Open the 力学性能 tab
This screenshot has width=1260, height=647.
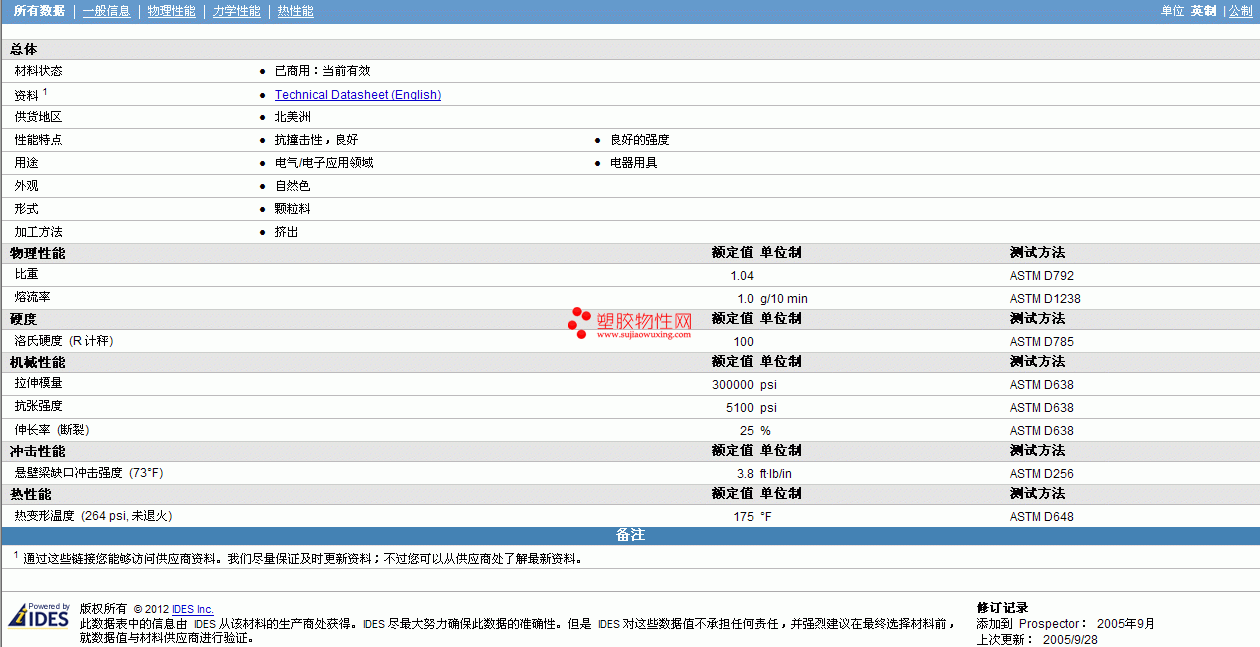(x=237, y=11)
